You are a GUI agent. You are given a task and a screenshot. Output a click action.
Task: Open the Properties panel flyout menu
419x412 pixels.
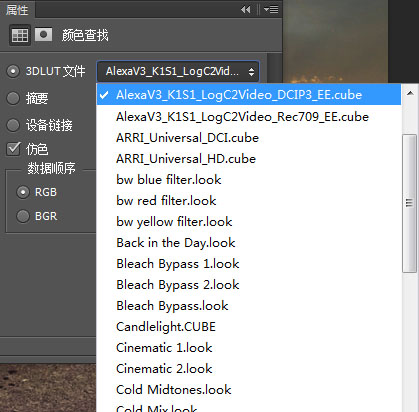coord(271,10)
